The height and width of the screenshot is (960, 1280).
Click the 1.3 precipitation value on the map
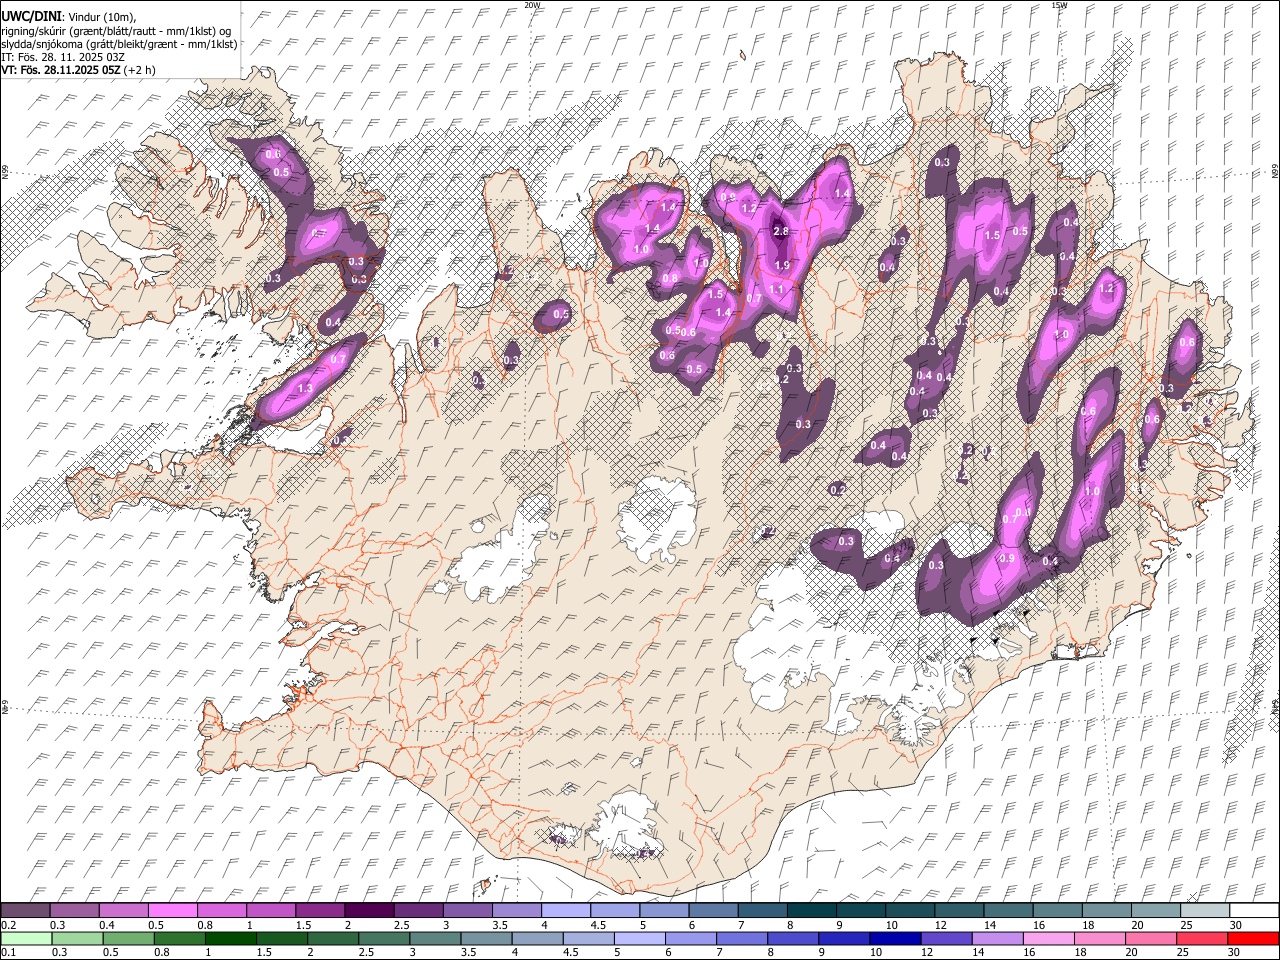[305, 388]
